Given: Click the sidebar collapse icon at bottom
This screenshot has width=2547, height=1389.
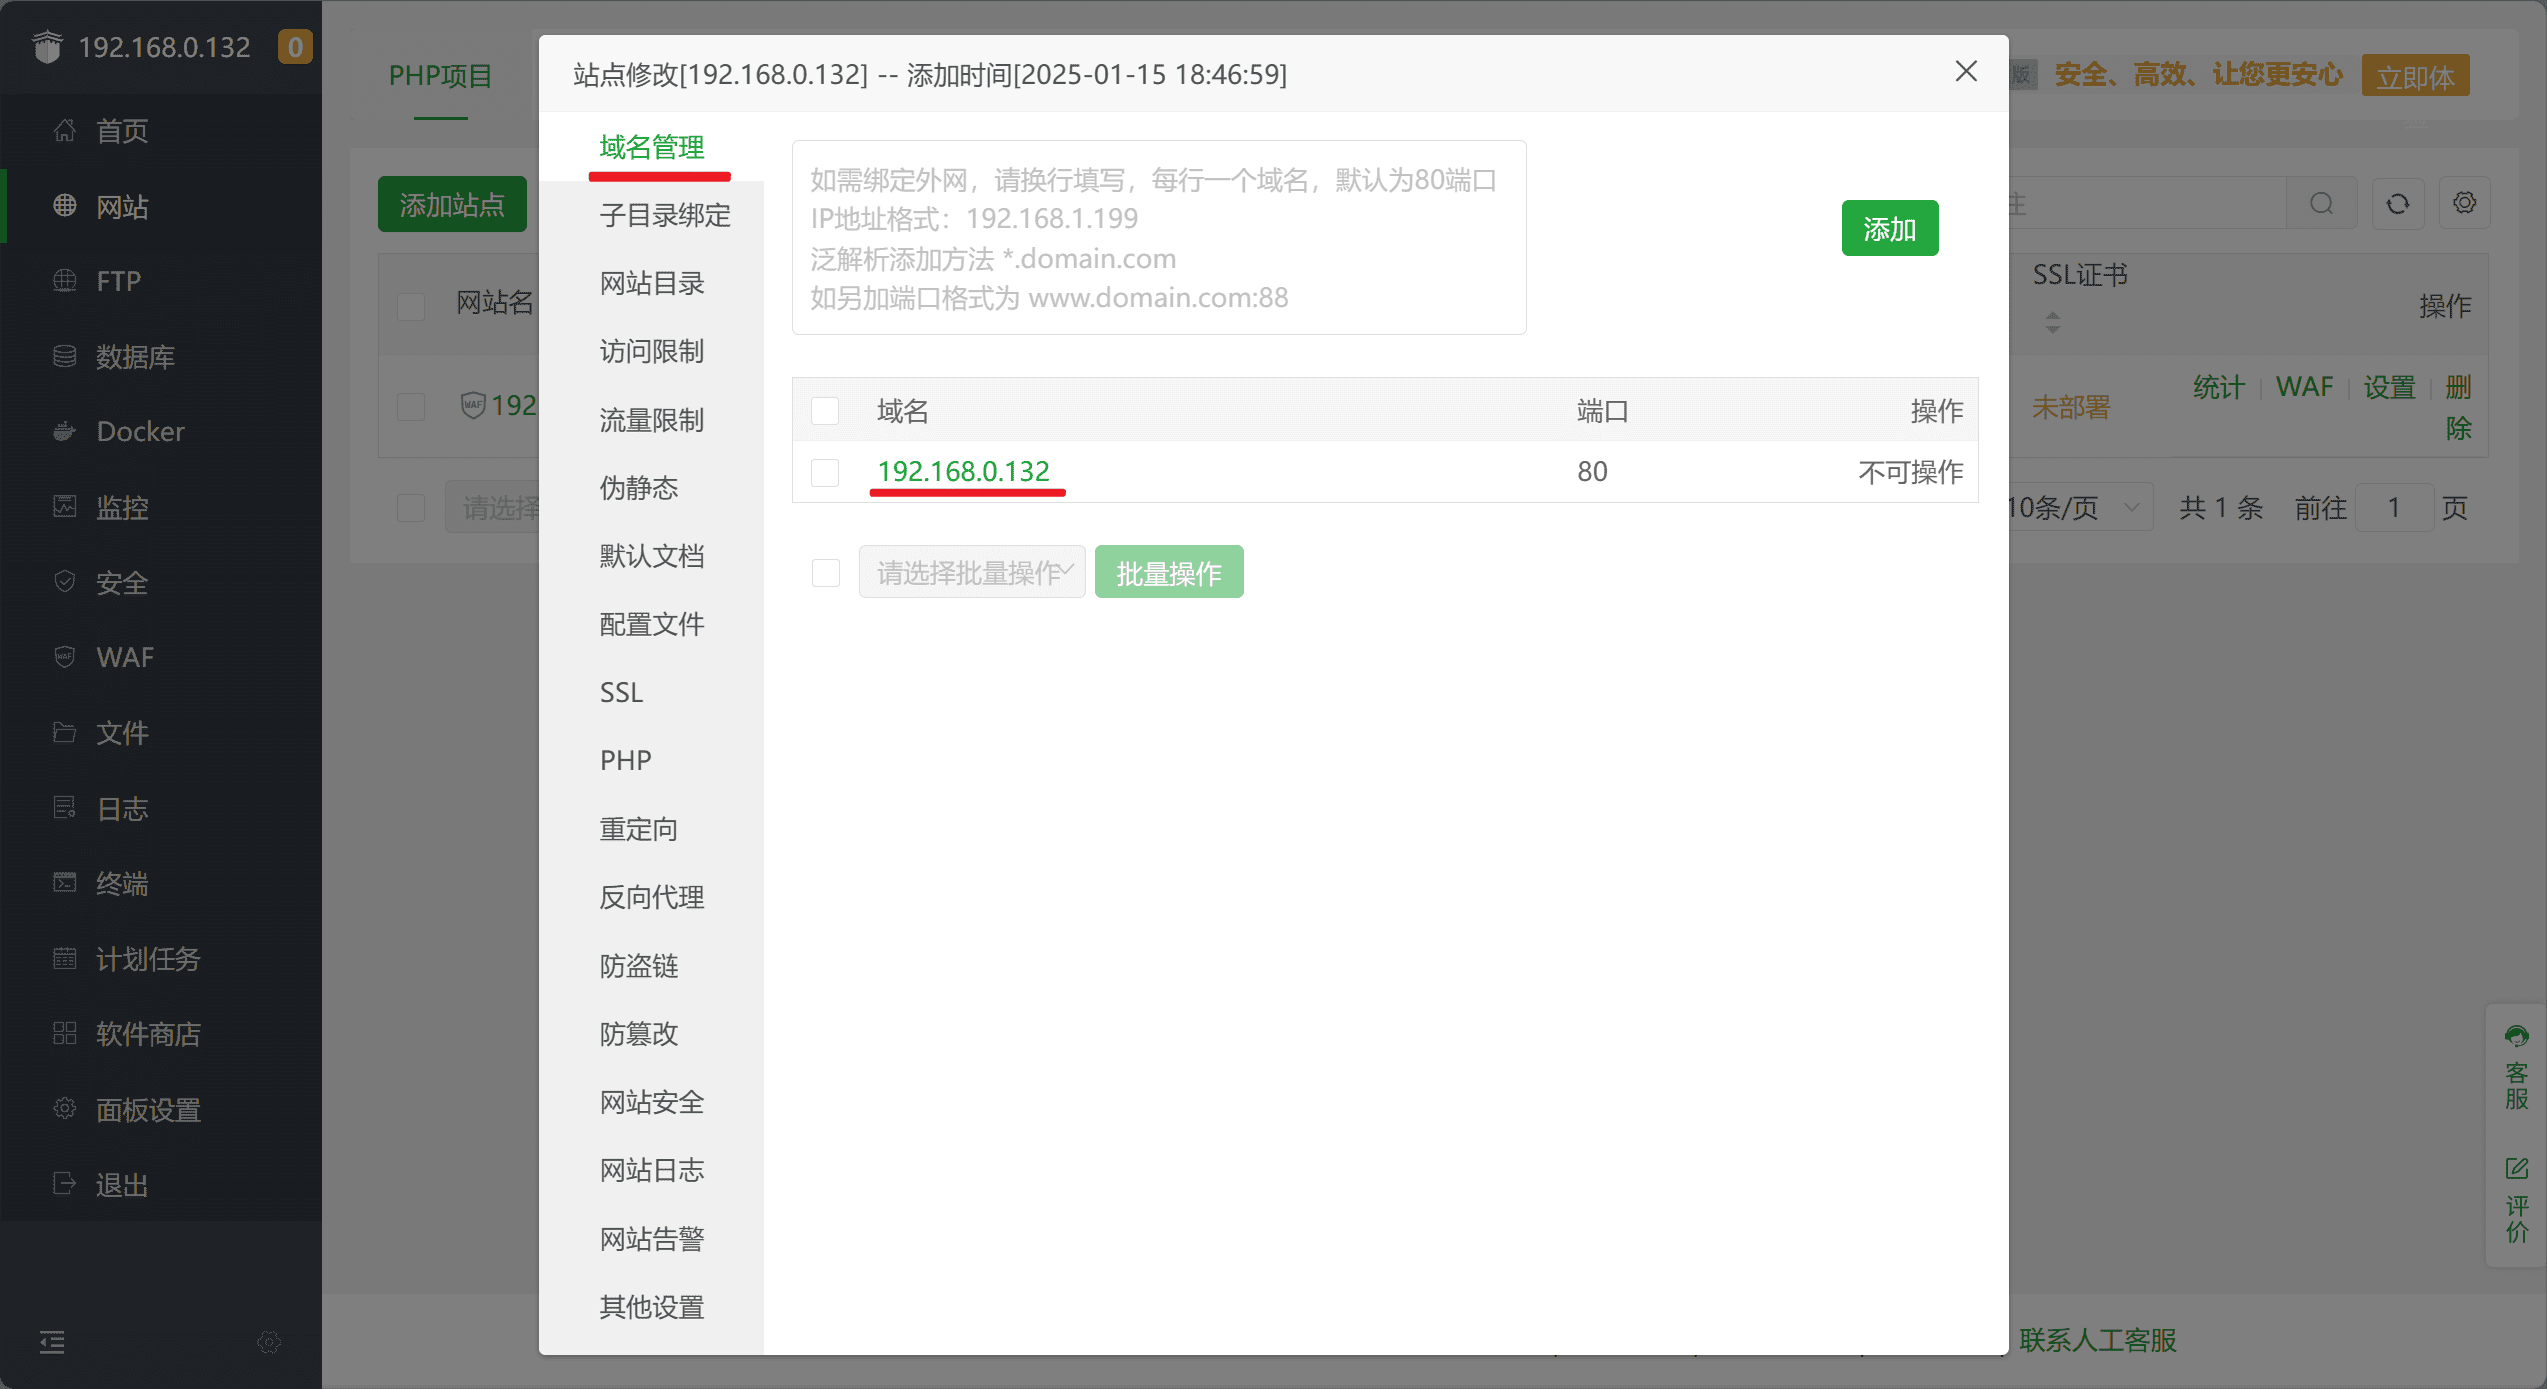Looking at the screenshot, I should [x=52, y=1342].
